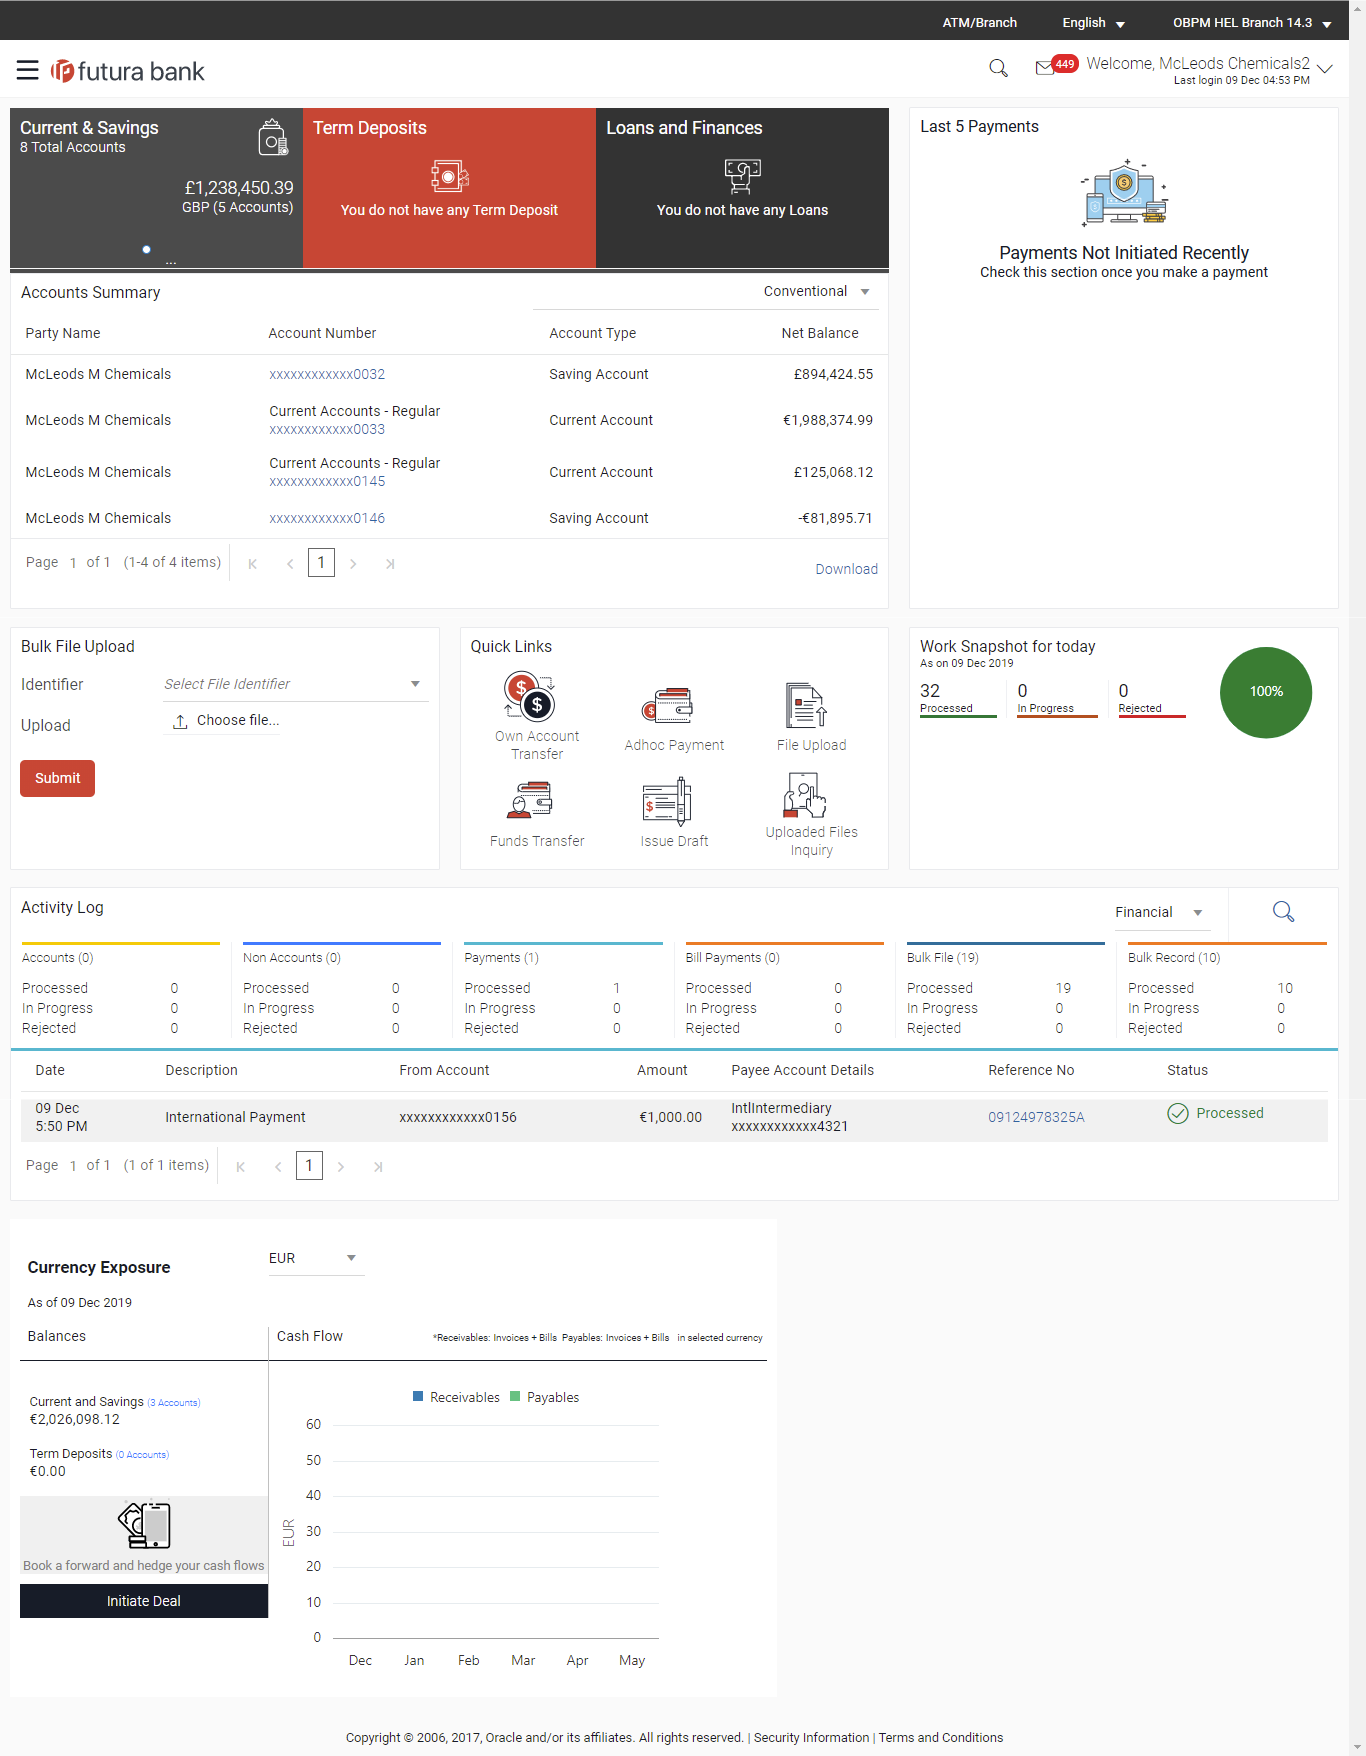Click the ATM/Branch link
Screen dimensions: 1366x1756
coord(980,23)
